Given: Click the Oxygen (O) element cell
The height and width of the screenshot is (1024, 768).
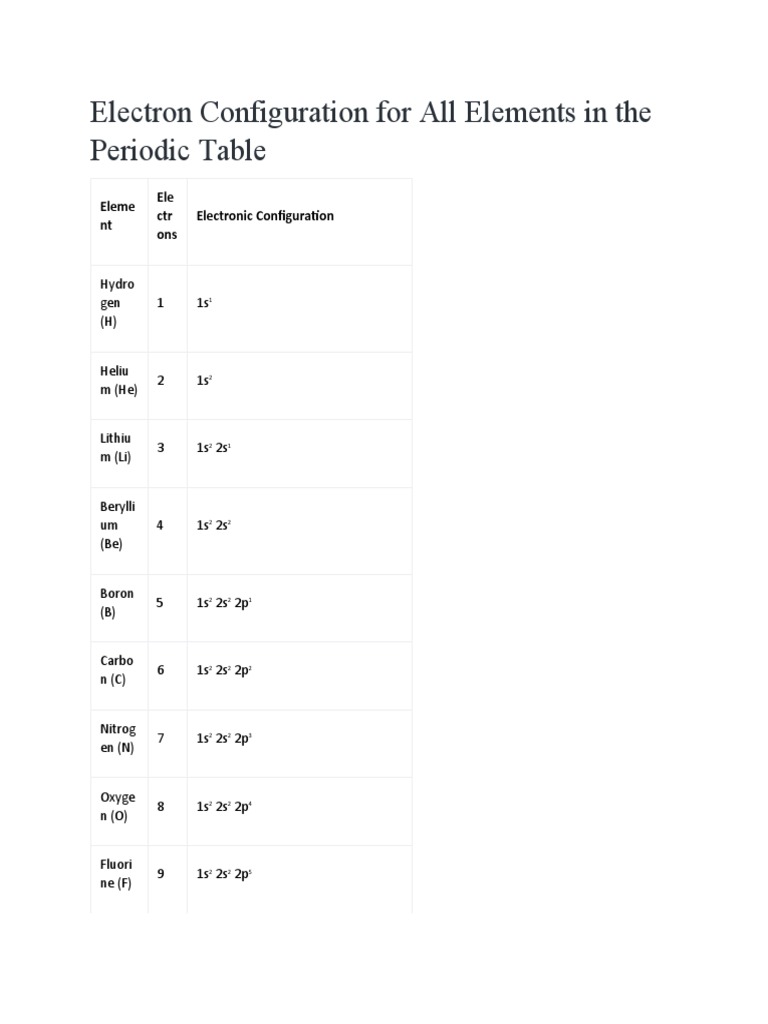Looking at the screenshot, I should [x=117, y=806].
